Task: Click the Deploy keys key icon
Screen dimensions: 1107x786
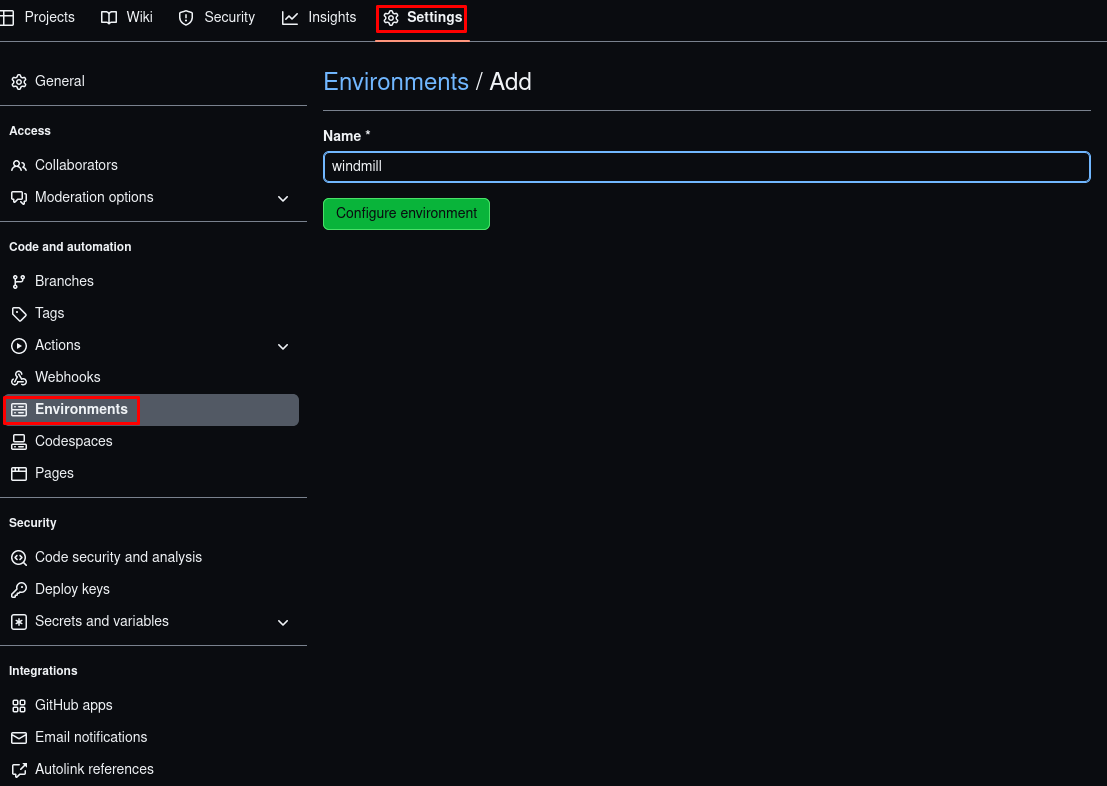Action: point(19,590)
